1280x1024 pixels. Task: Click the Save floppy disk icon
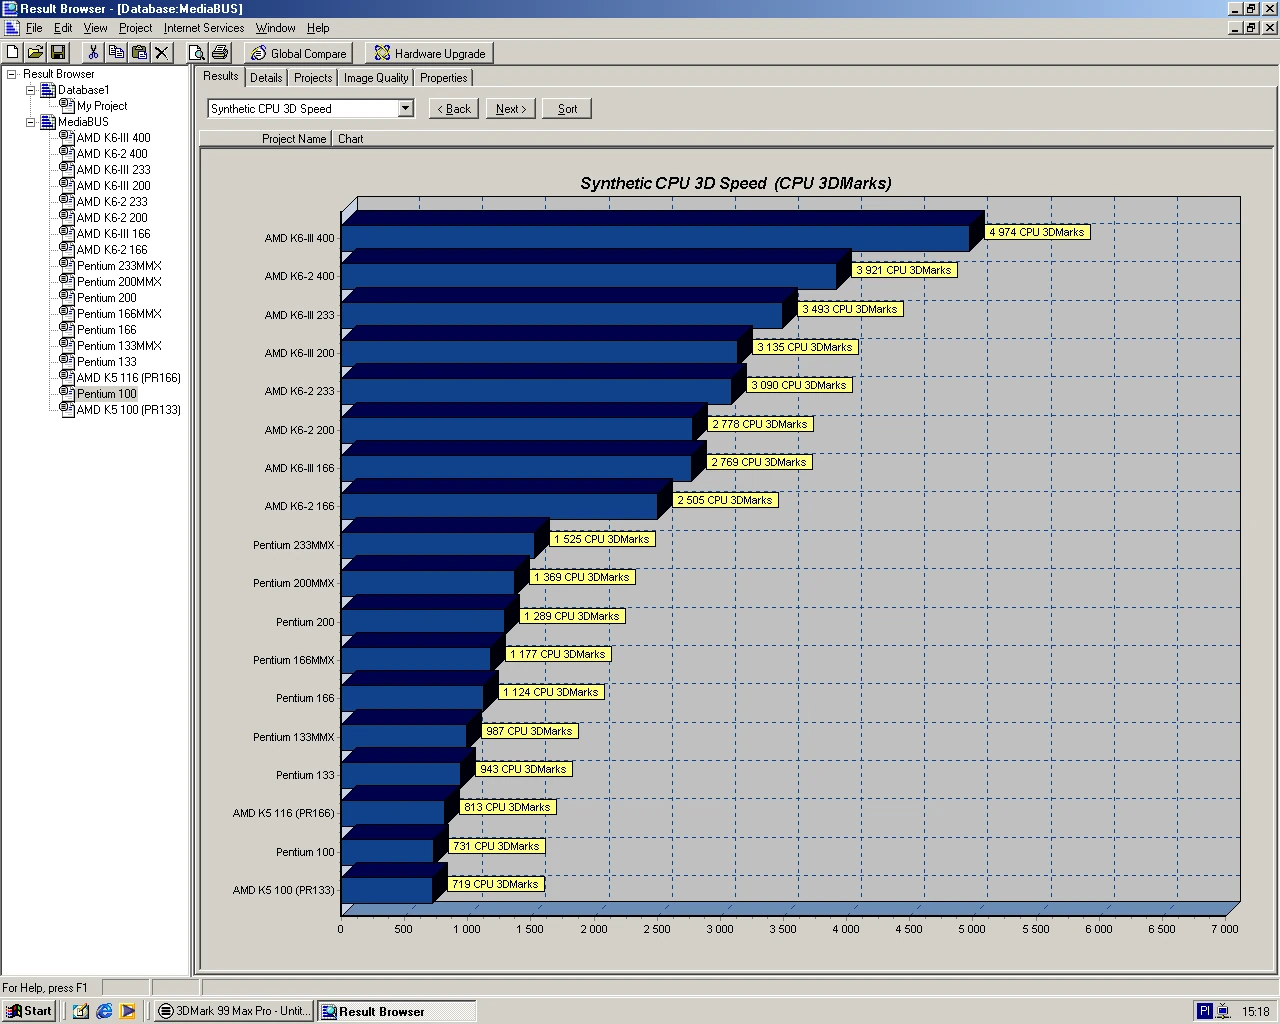[57, 53]
